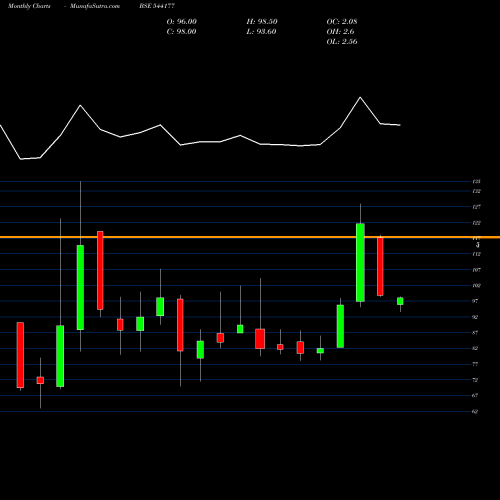Click the 'H: 98.50' high value

(x=262, y=22)
